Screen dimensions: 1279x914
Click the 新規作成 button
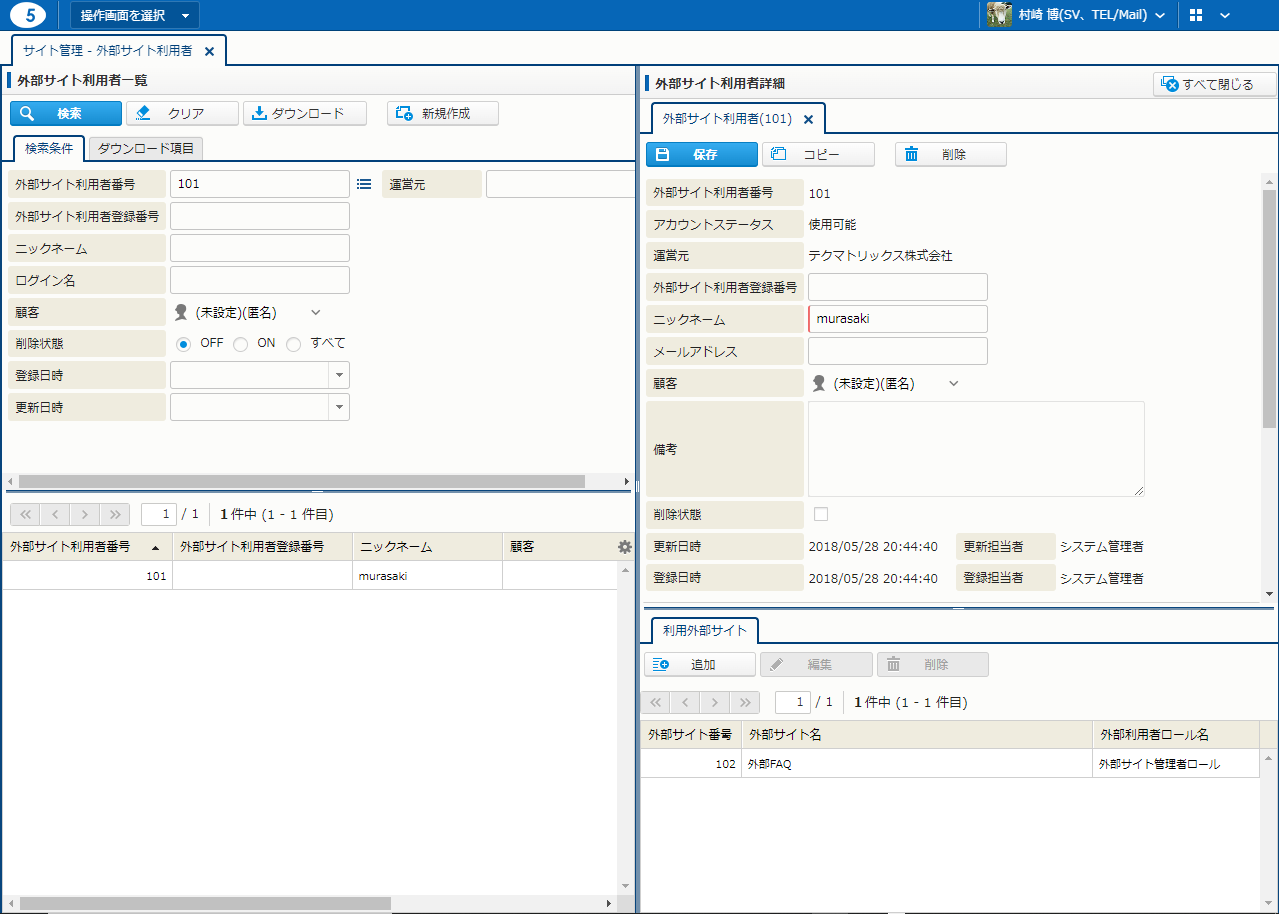tap(443, 114)
